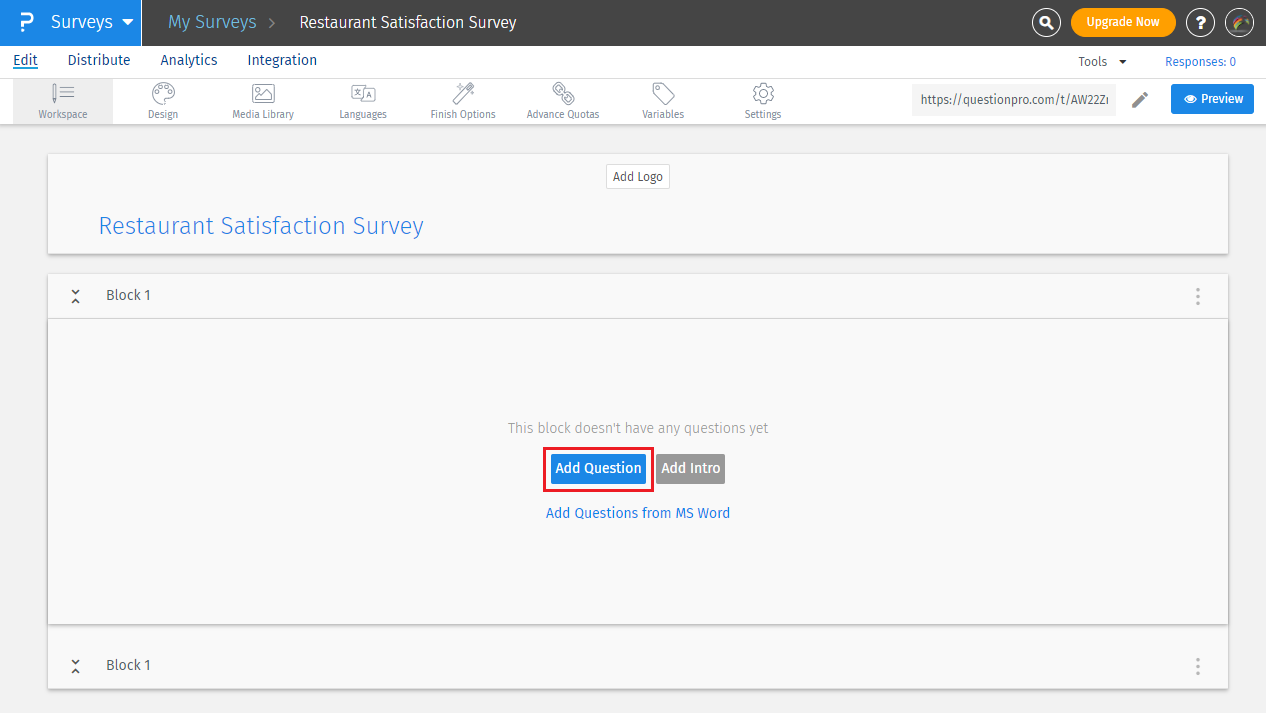The image size is (1266, 713).
Task: Open Advance Quotas
Action: coord(563,101)
